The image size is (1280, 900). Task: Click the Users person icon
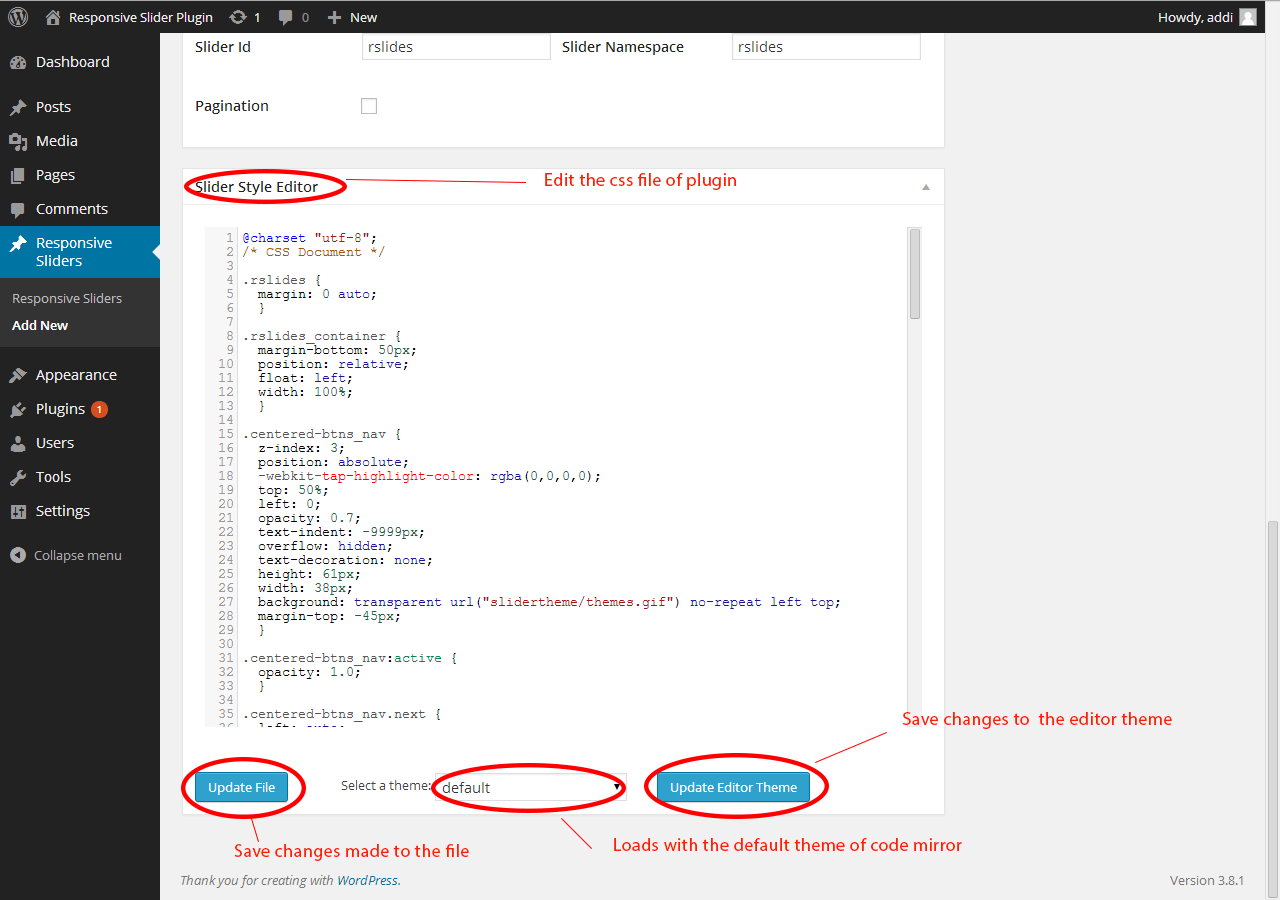(x=18, y=443)
